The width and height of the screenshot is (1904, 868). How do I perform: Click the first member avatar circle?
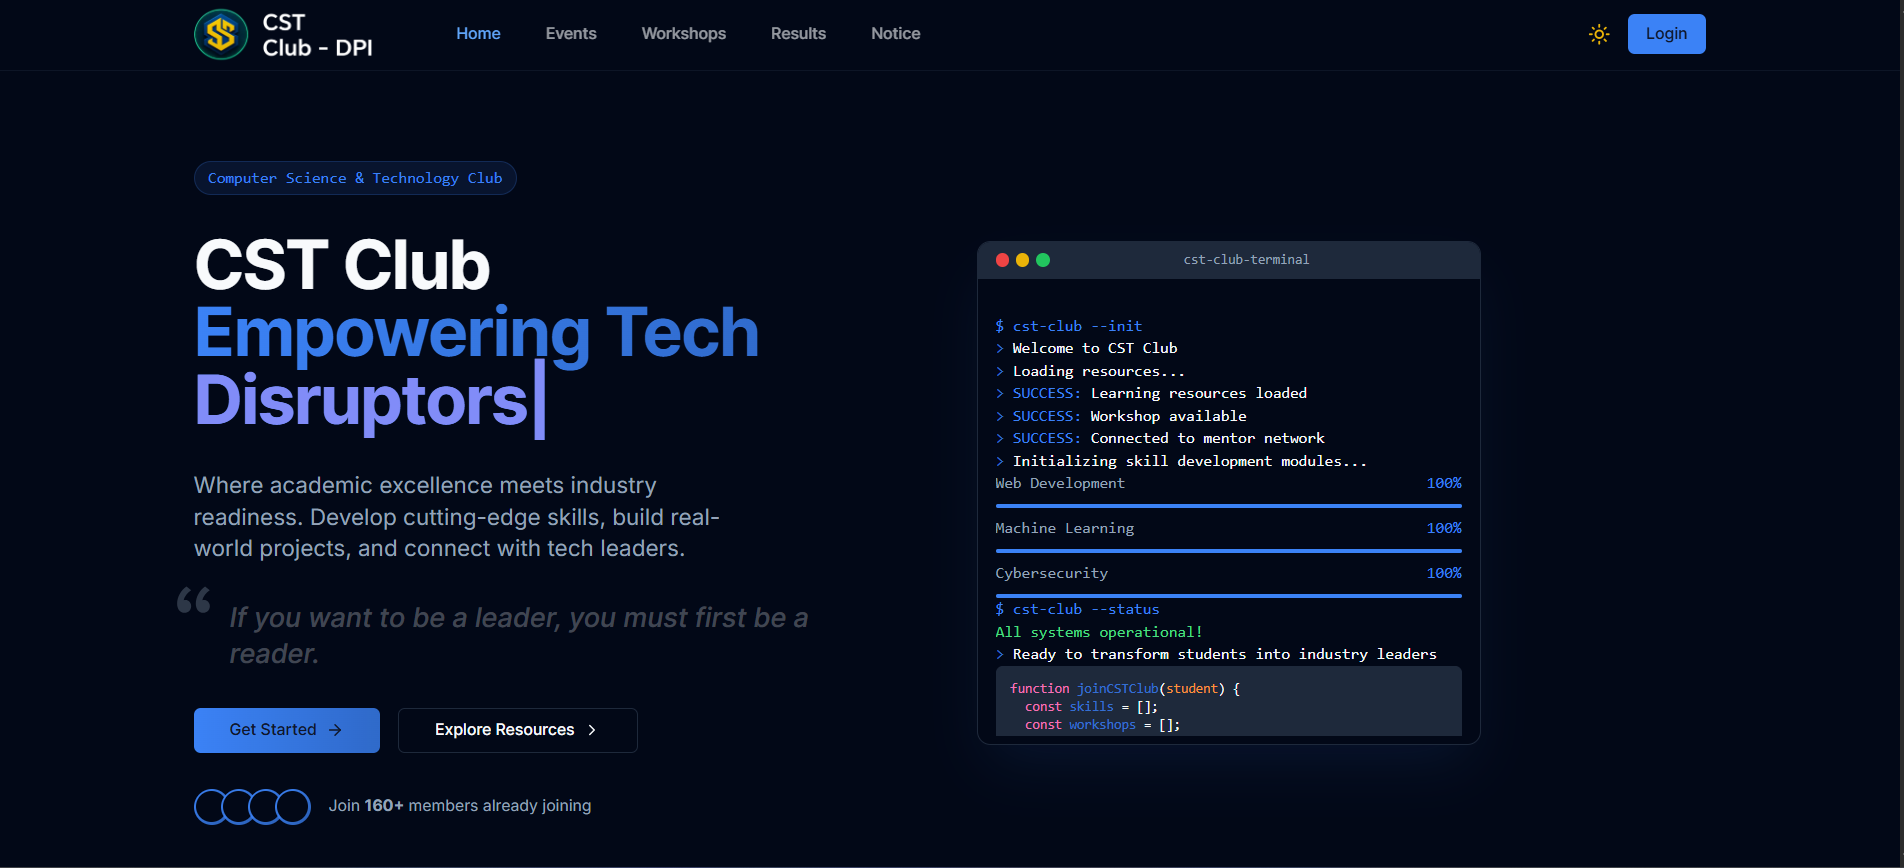[210, 807]
